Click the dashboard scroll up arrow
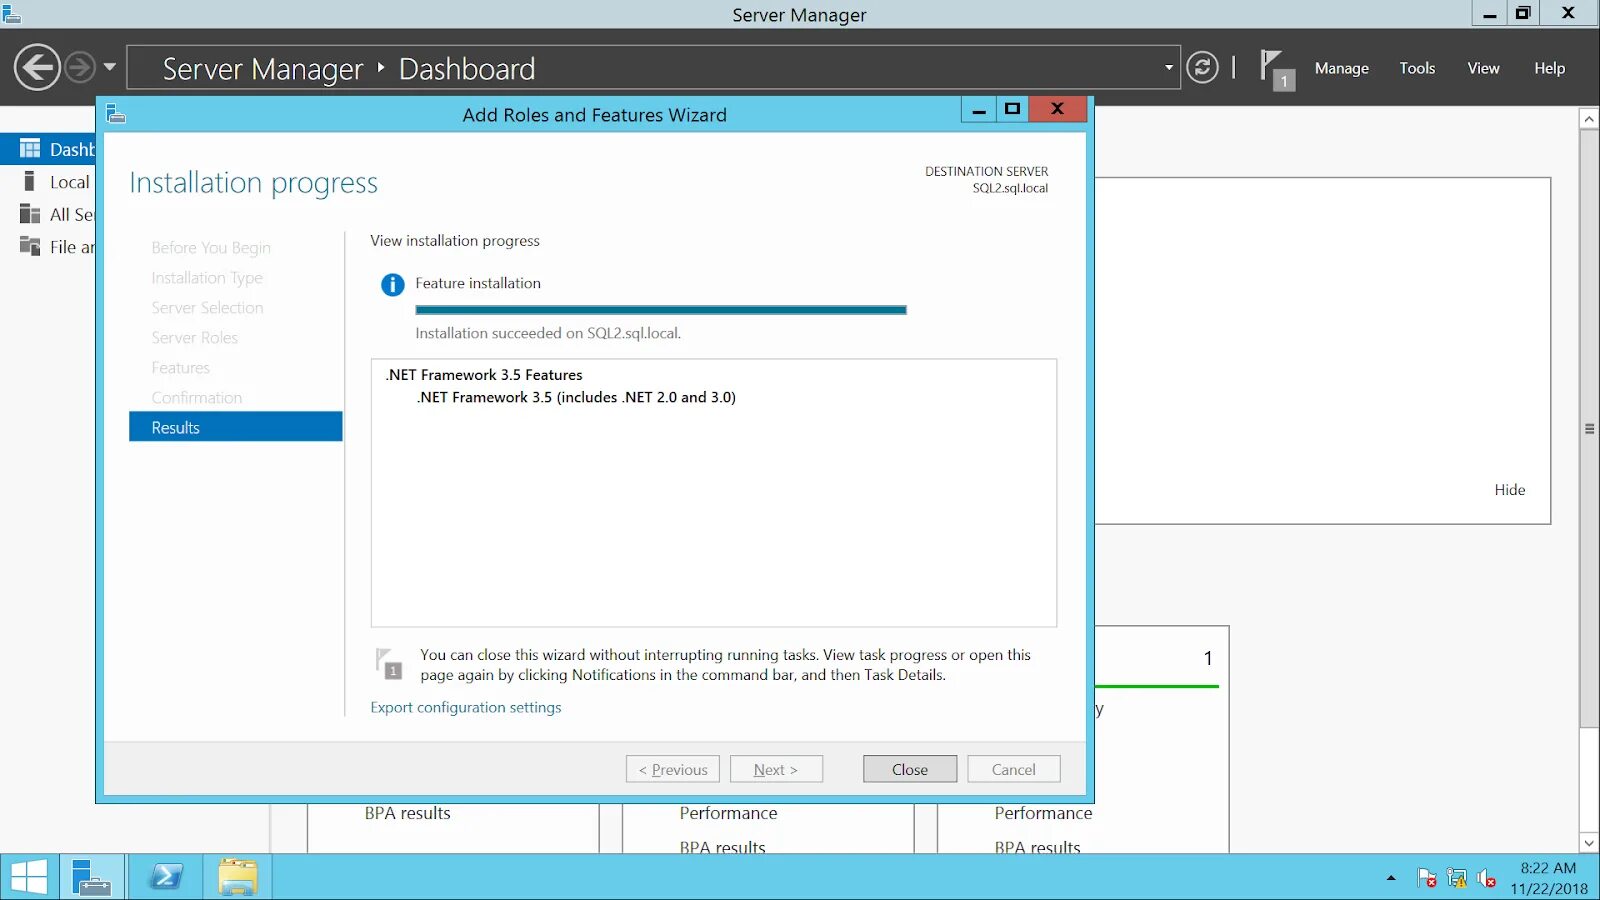 (1589, 119)
